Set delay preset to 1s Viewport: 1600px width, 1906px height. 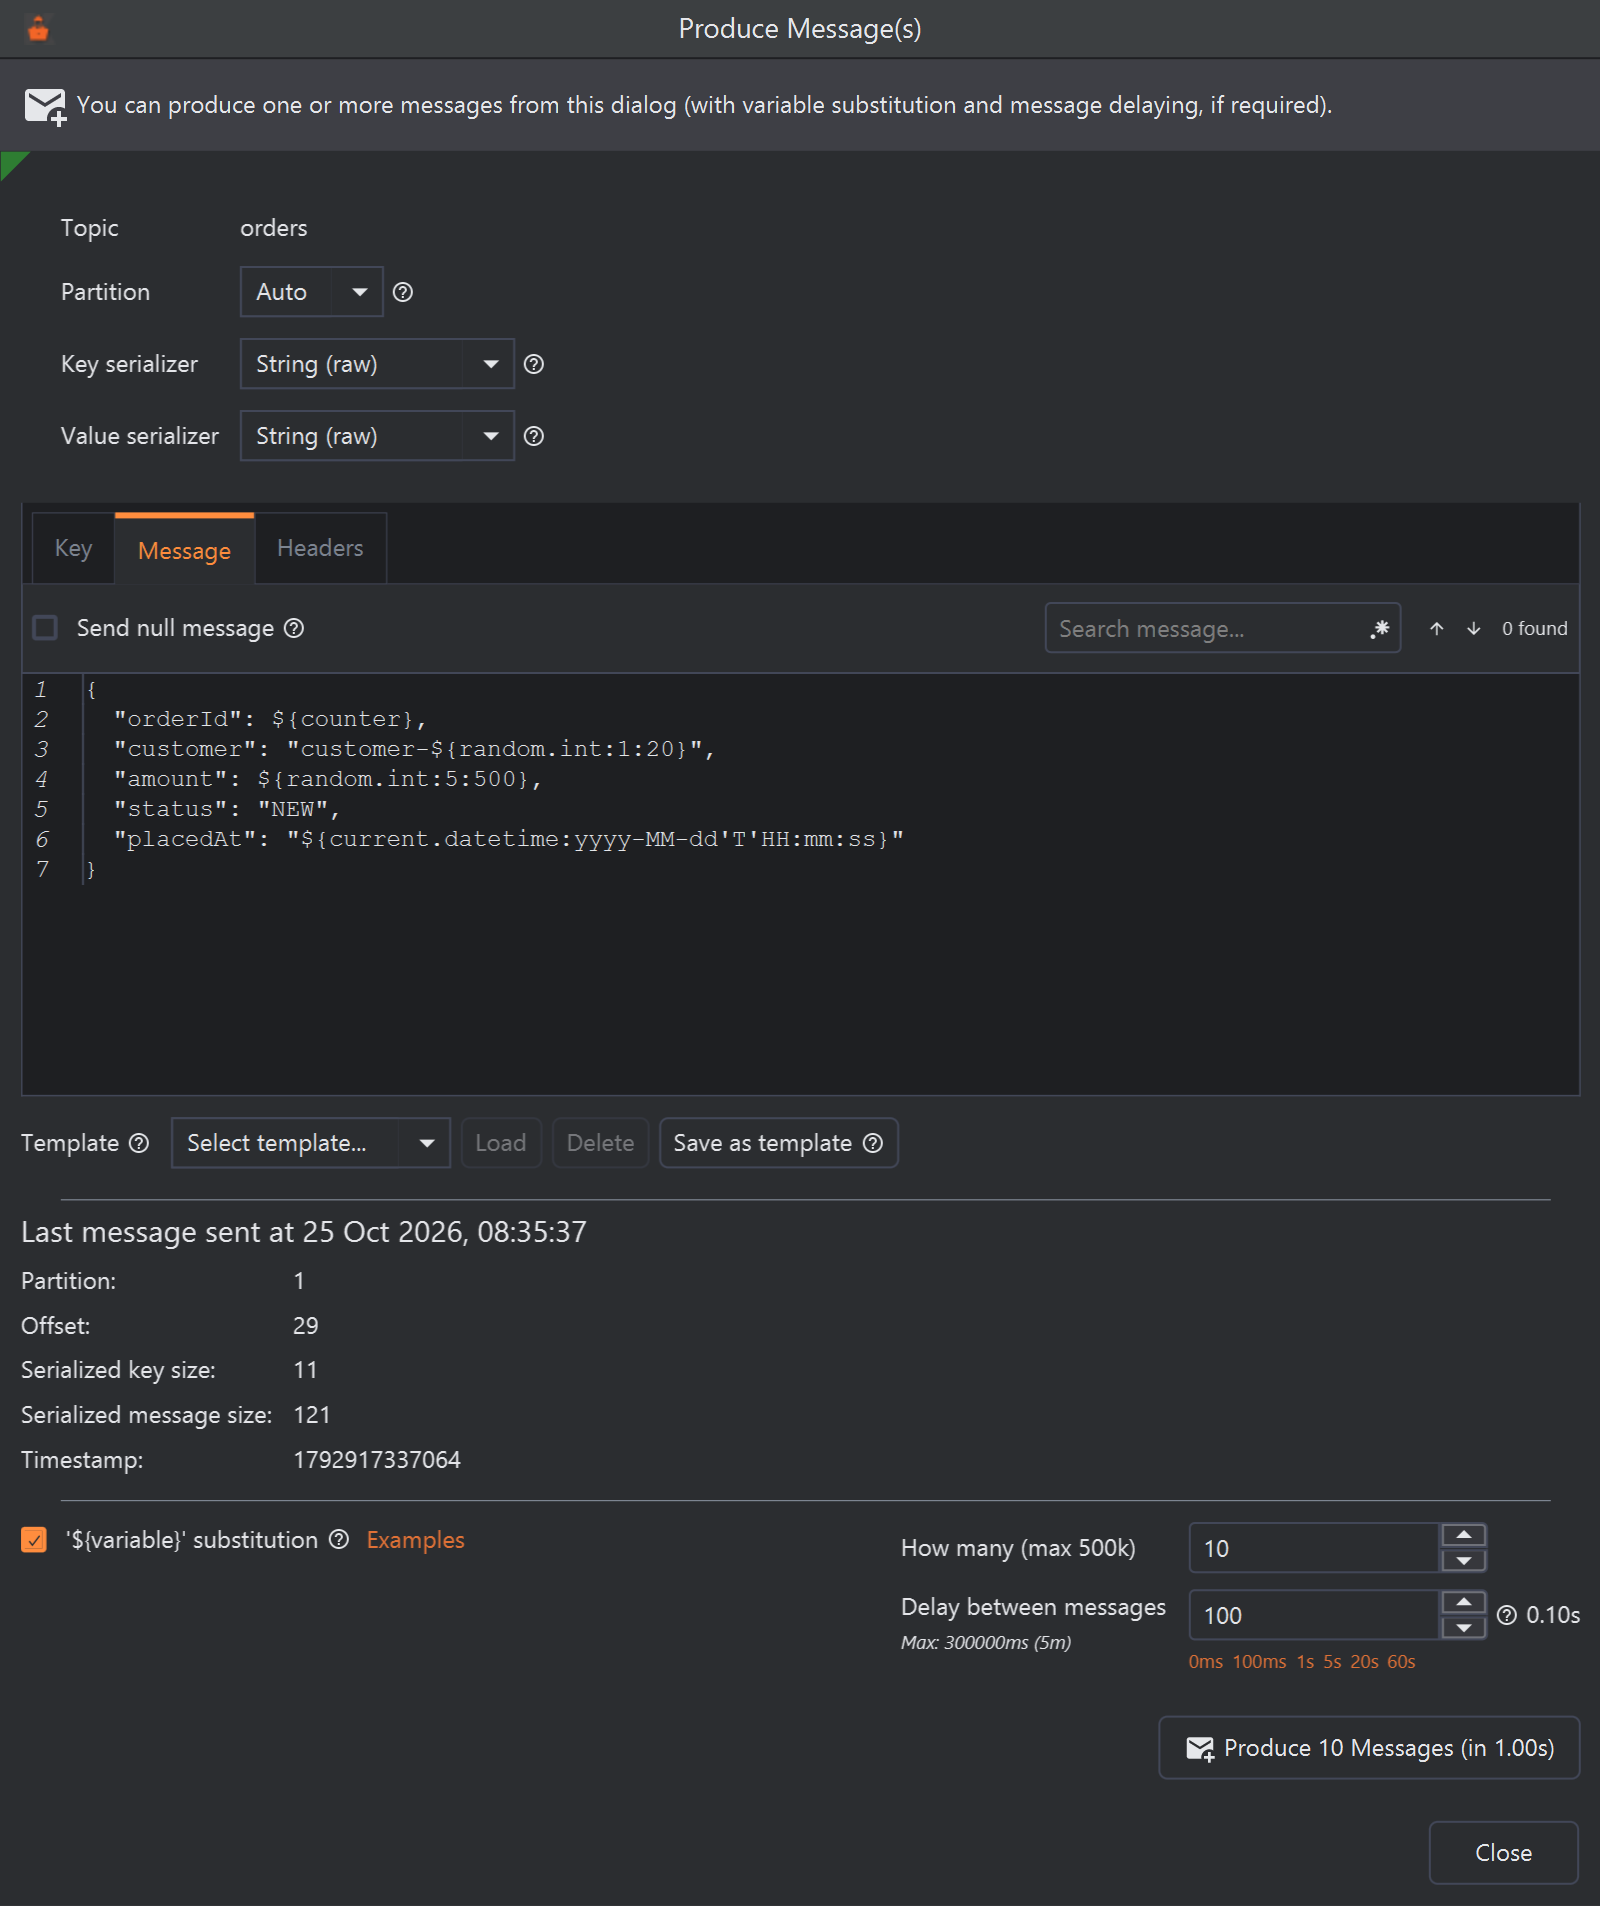pyautogui.click(x=1305, y=1661)
